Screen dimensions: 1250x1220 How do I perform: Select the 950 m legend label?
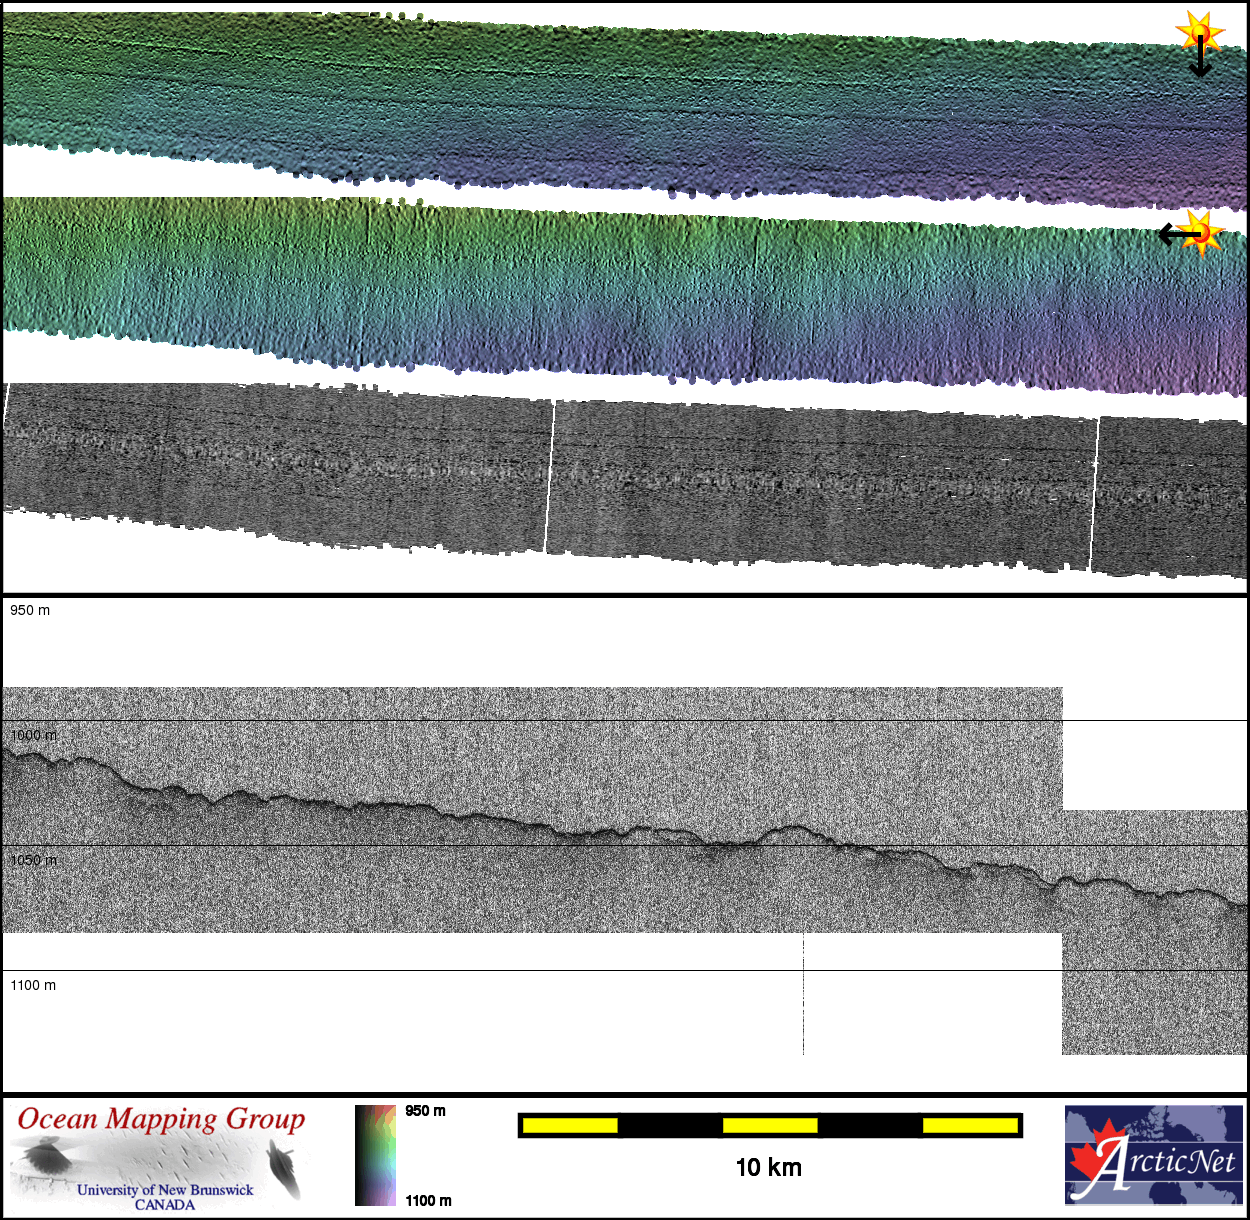pos(425,1111)
